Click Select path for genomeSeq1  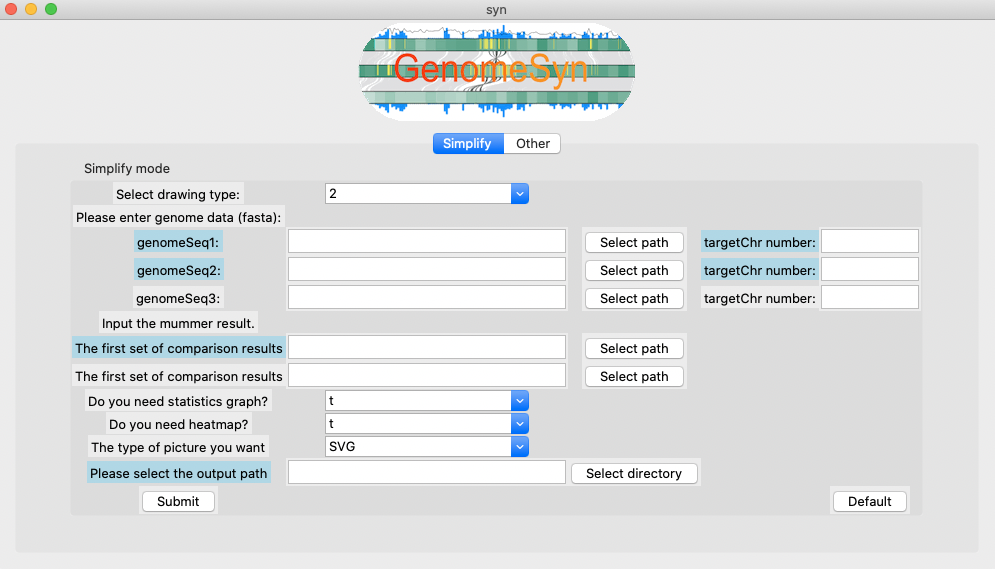point(634,242)
